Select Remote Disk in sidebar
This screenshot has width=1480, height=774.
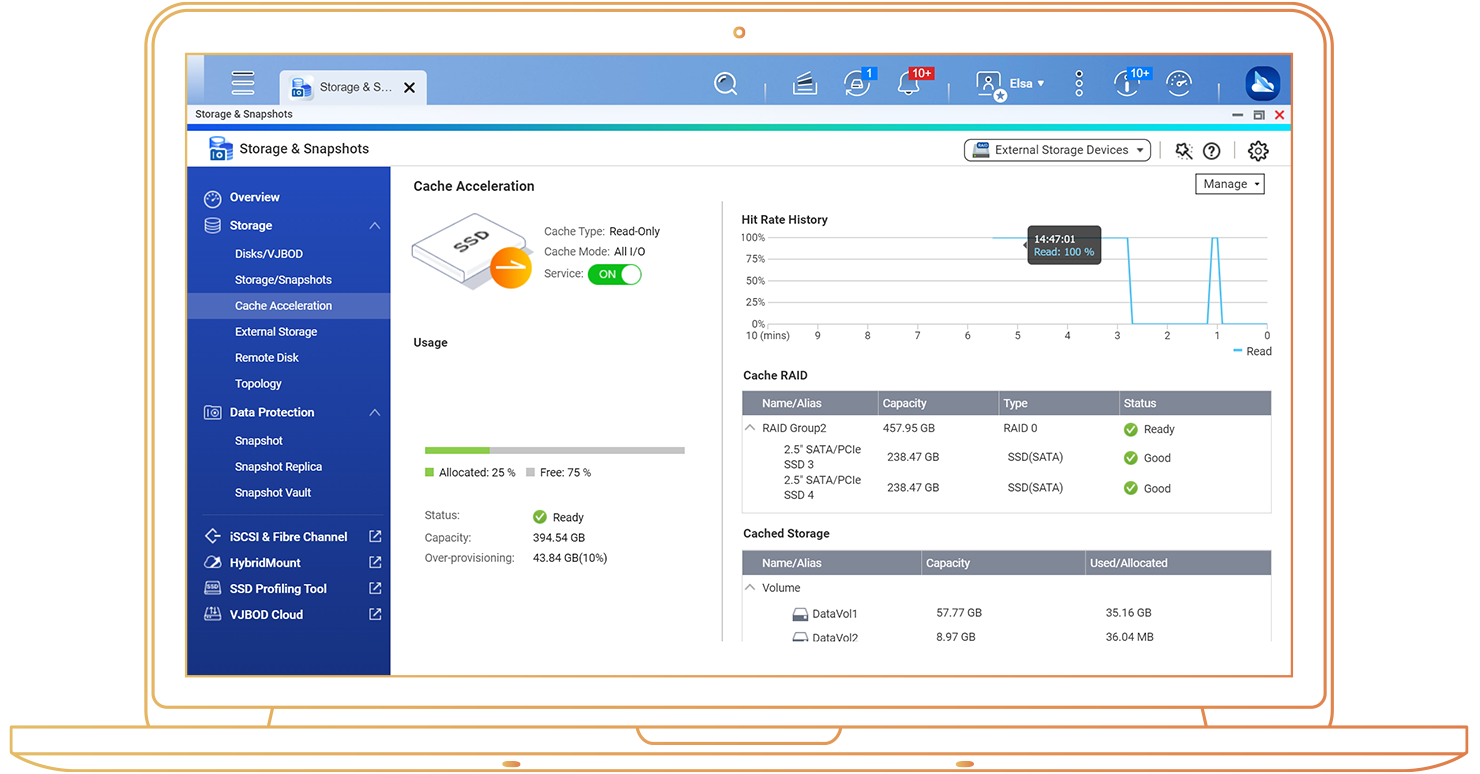tap(267, 358)
